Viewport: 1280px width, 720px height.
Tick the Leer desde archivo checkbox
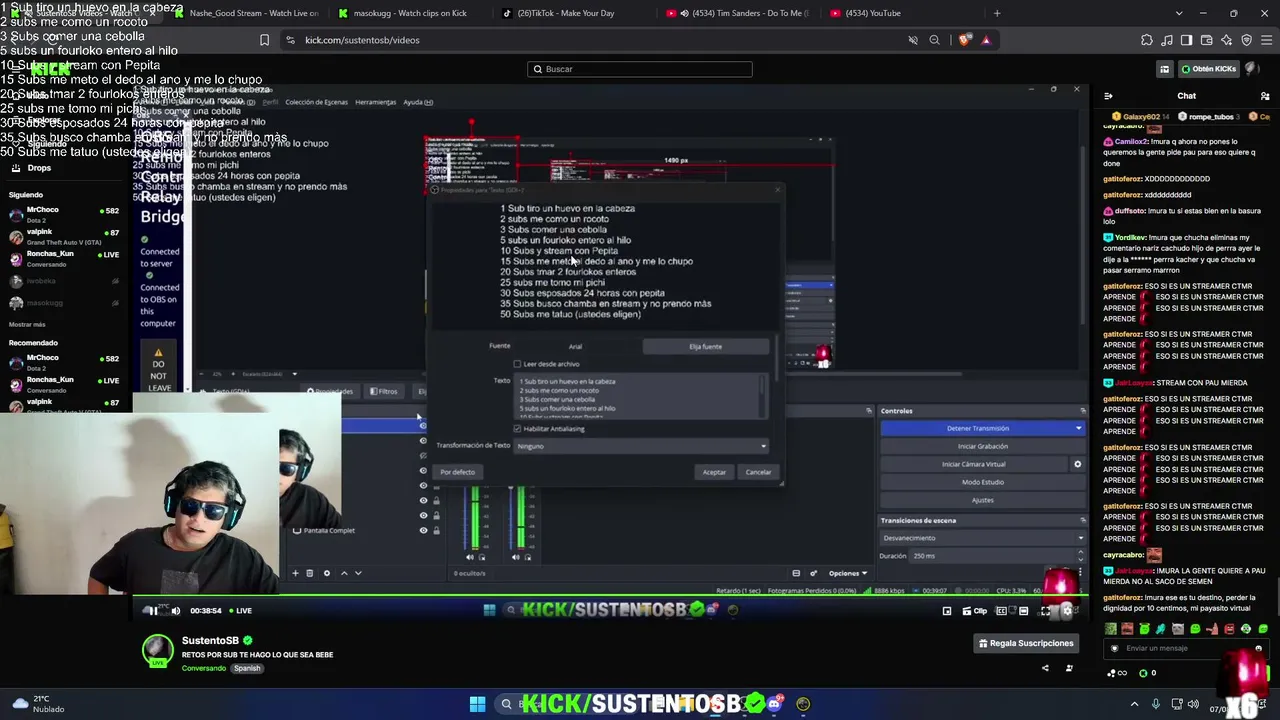(x=517, y=364)
